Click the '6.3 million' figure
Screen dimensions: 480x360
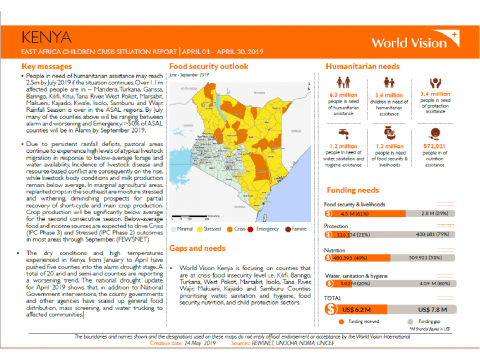tap(343, 95)
